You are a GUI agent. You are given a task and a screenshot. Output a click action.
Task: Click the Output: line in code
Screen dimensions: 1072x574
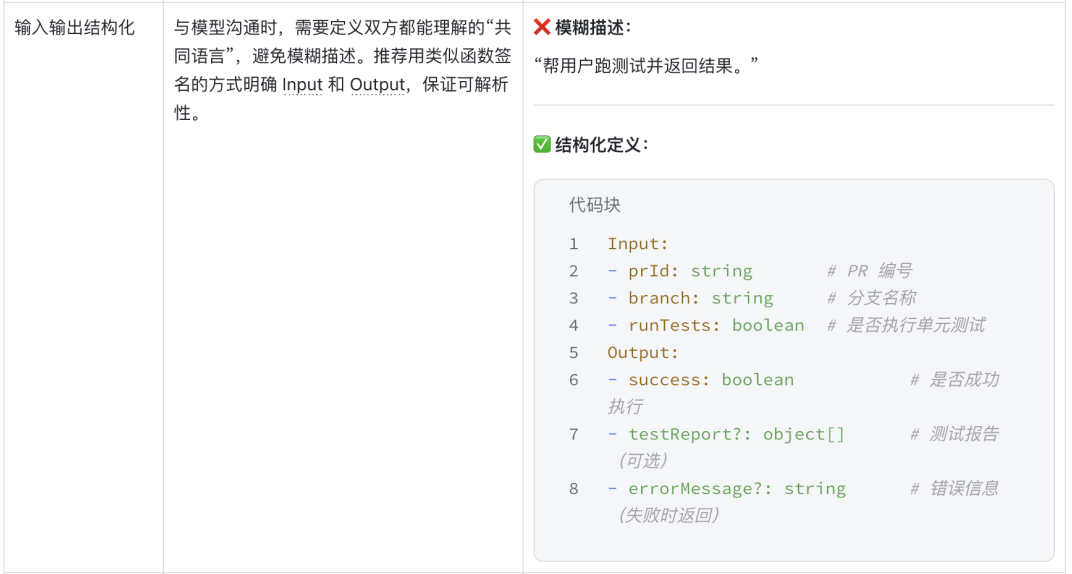pyautogui.click(x=643, y=353)
